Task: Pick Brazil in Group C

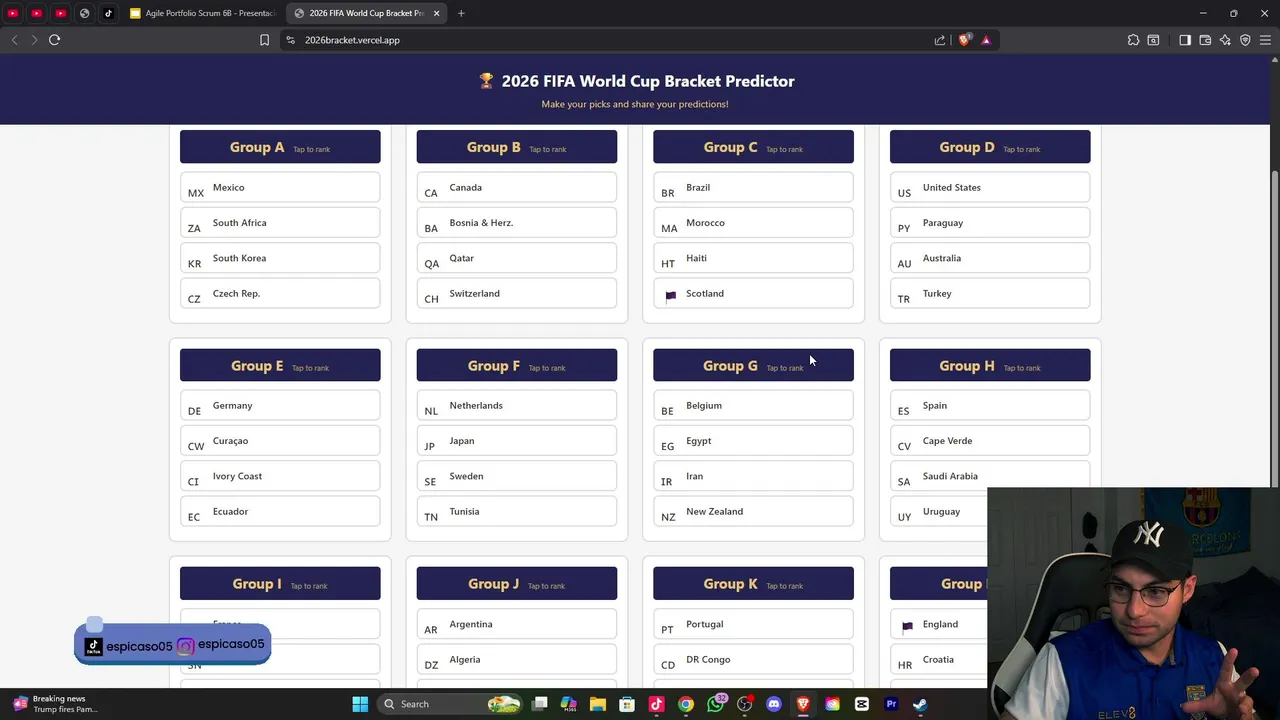Action: 753,187
